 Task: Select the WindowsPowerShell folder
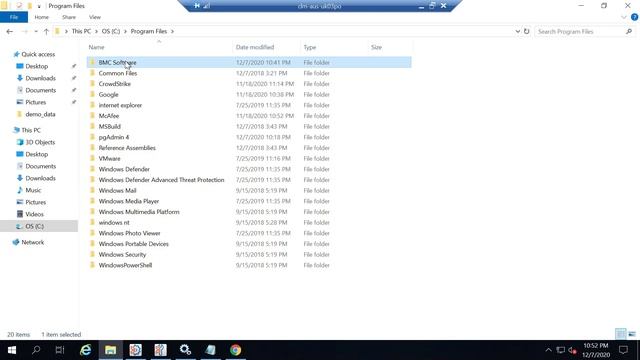pyautogui.click(x=125, y=265)
